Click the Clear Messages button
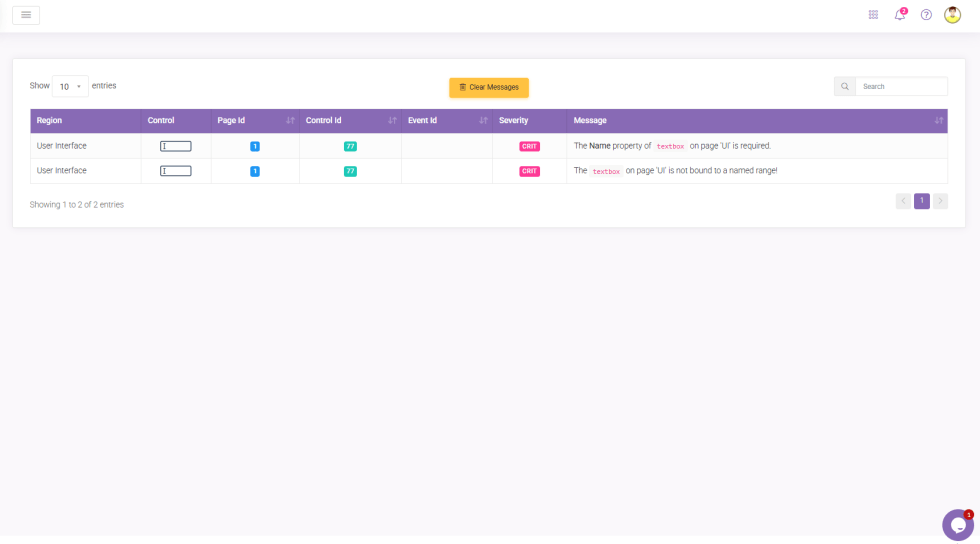Screen dimensions: 980x544 (489, 88)
